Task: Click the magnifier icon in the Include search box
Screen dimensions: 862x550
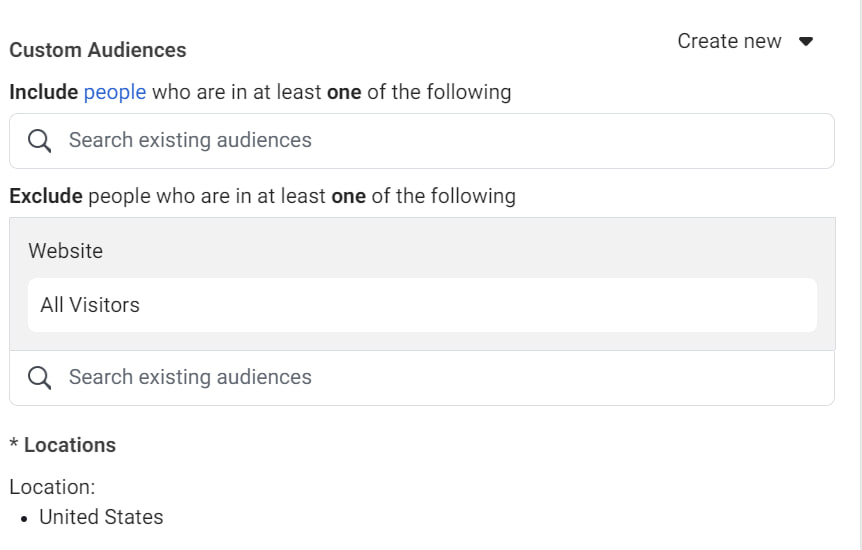Action: point(40,141)
